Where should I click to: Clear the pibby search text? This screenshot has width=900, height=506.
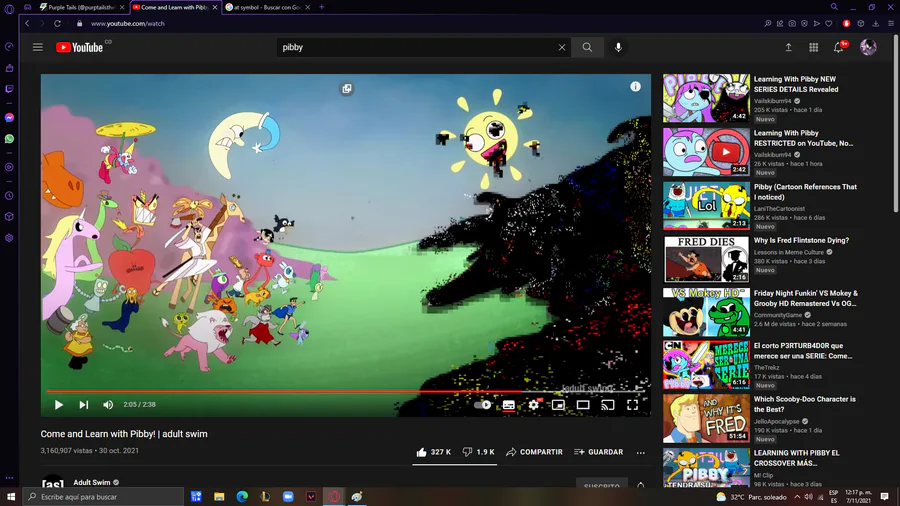click(x=562, y=48)
